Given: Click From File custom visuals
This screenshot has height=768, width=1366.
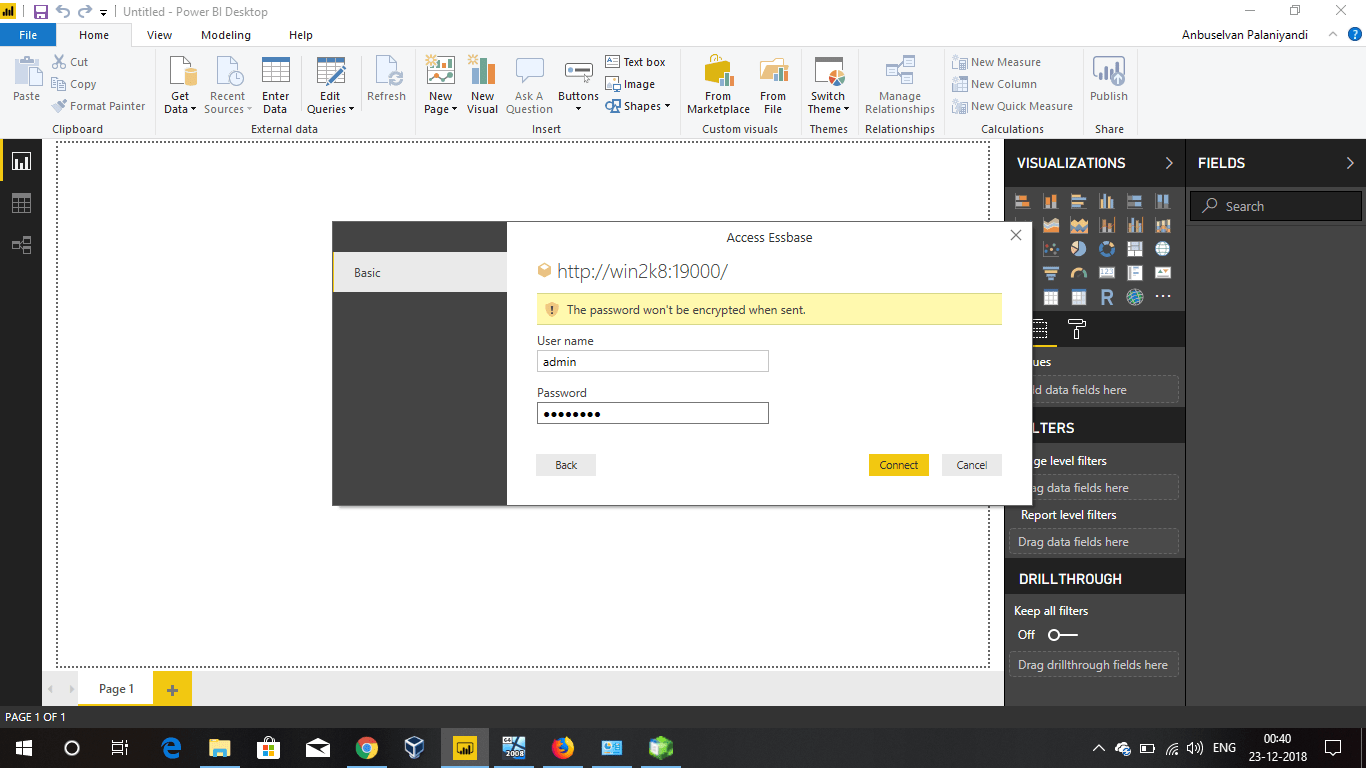Looking at the screenshot, I should click(x=773, y=85).
